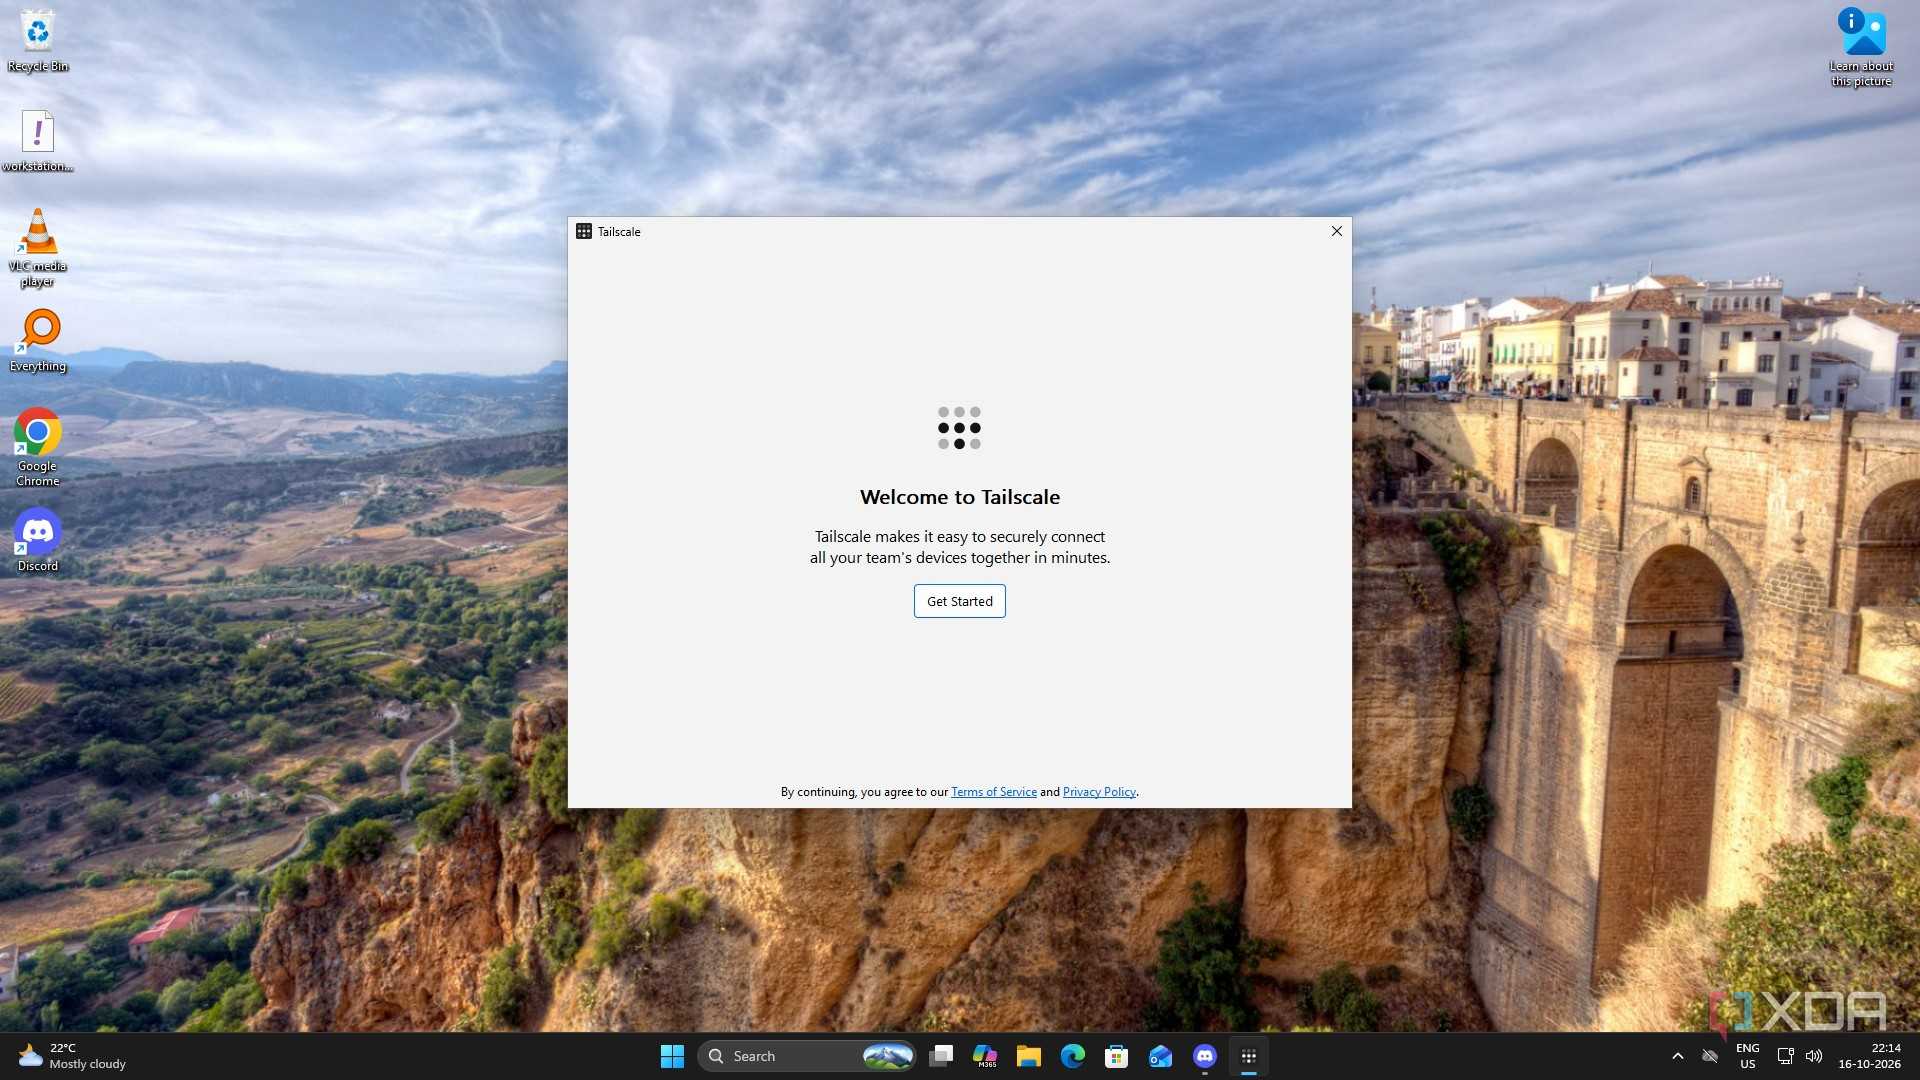Open Microsoft 365 Copilot taskbar icon
The image size is (1920, 1080).
(x=985, y=1056)
